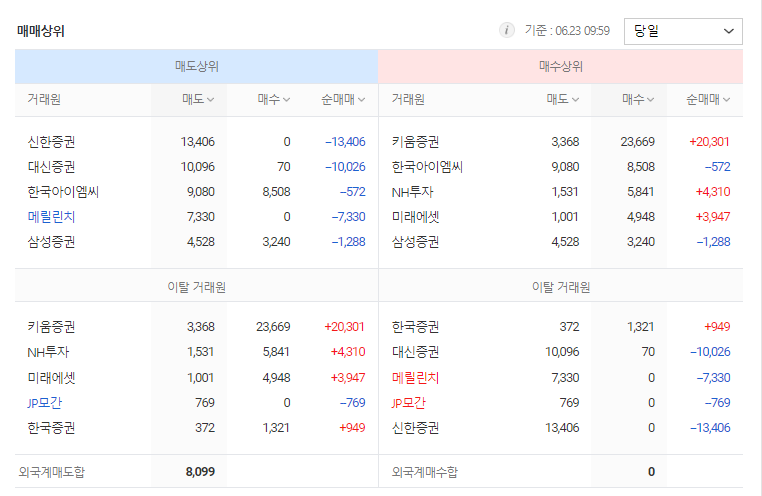Click blue 메릴린치 in the 매도상위 list
762x496 pixels.
click(51, 217)
